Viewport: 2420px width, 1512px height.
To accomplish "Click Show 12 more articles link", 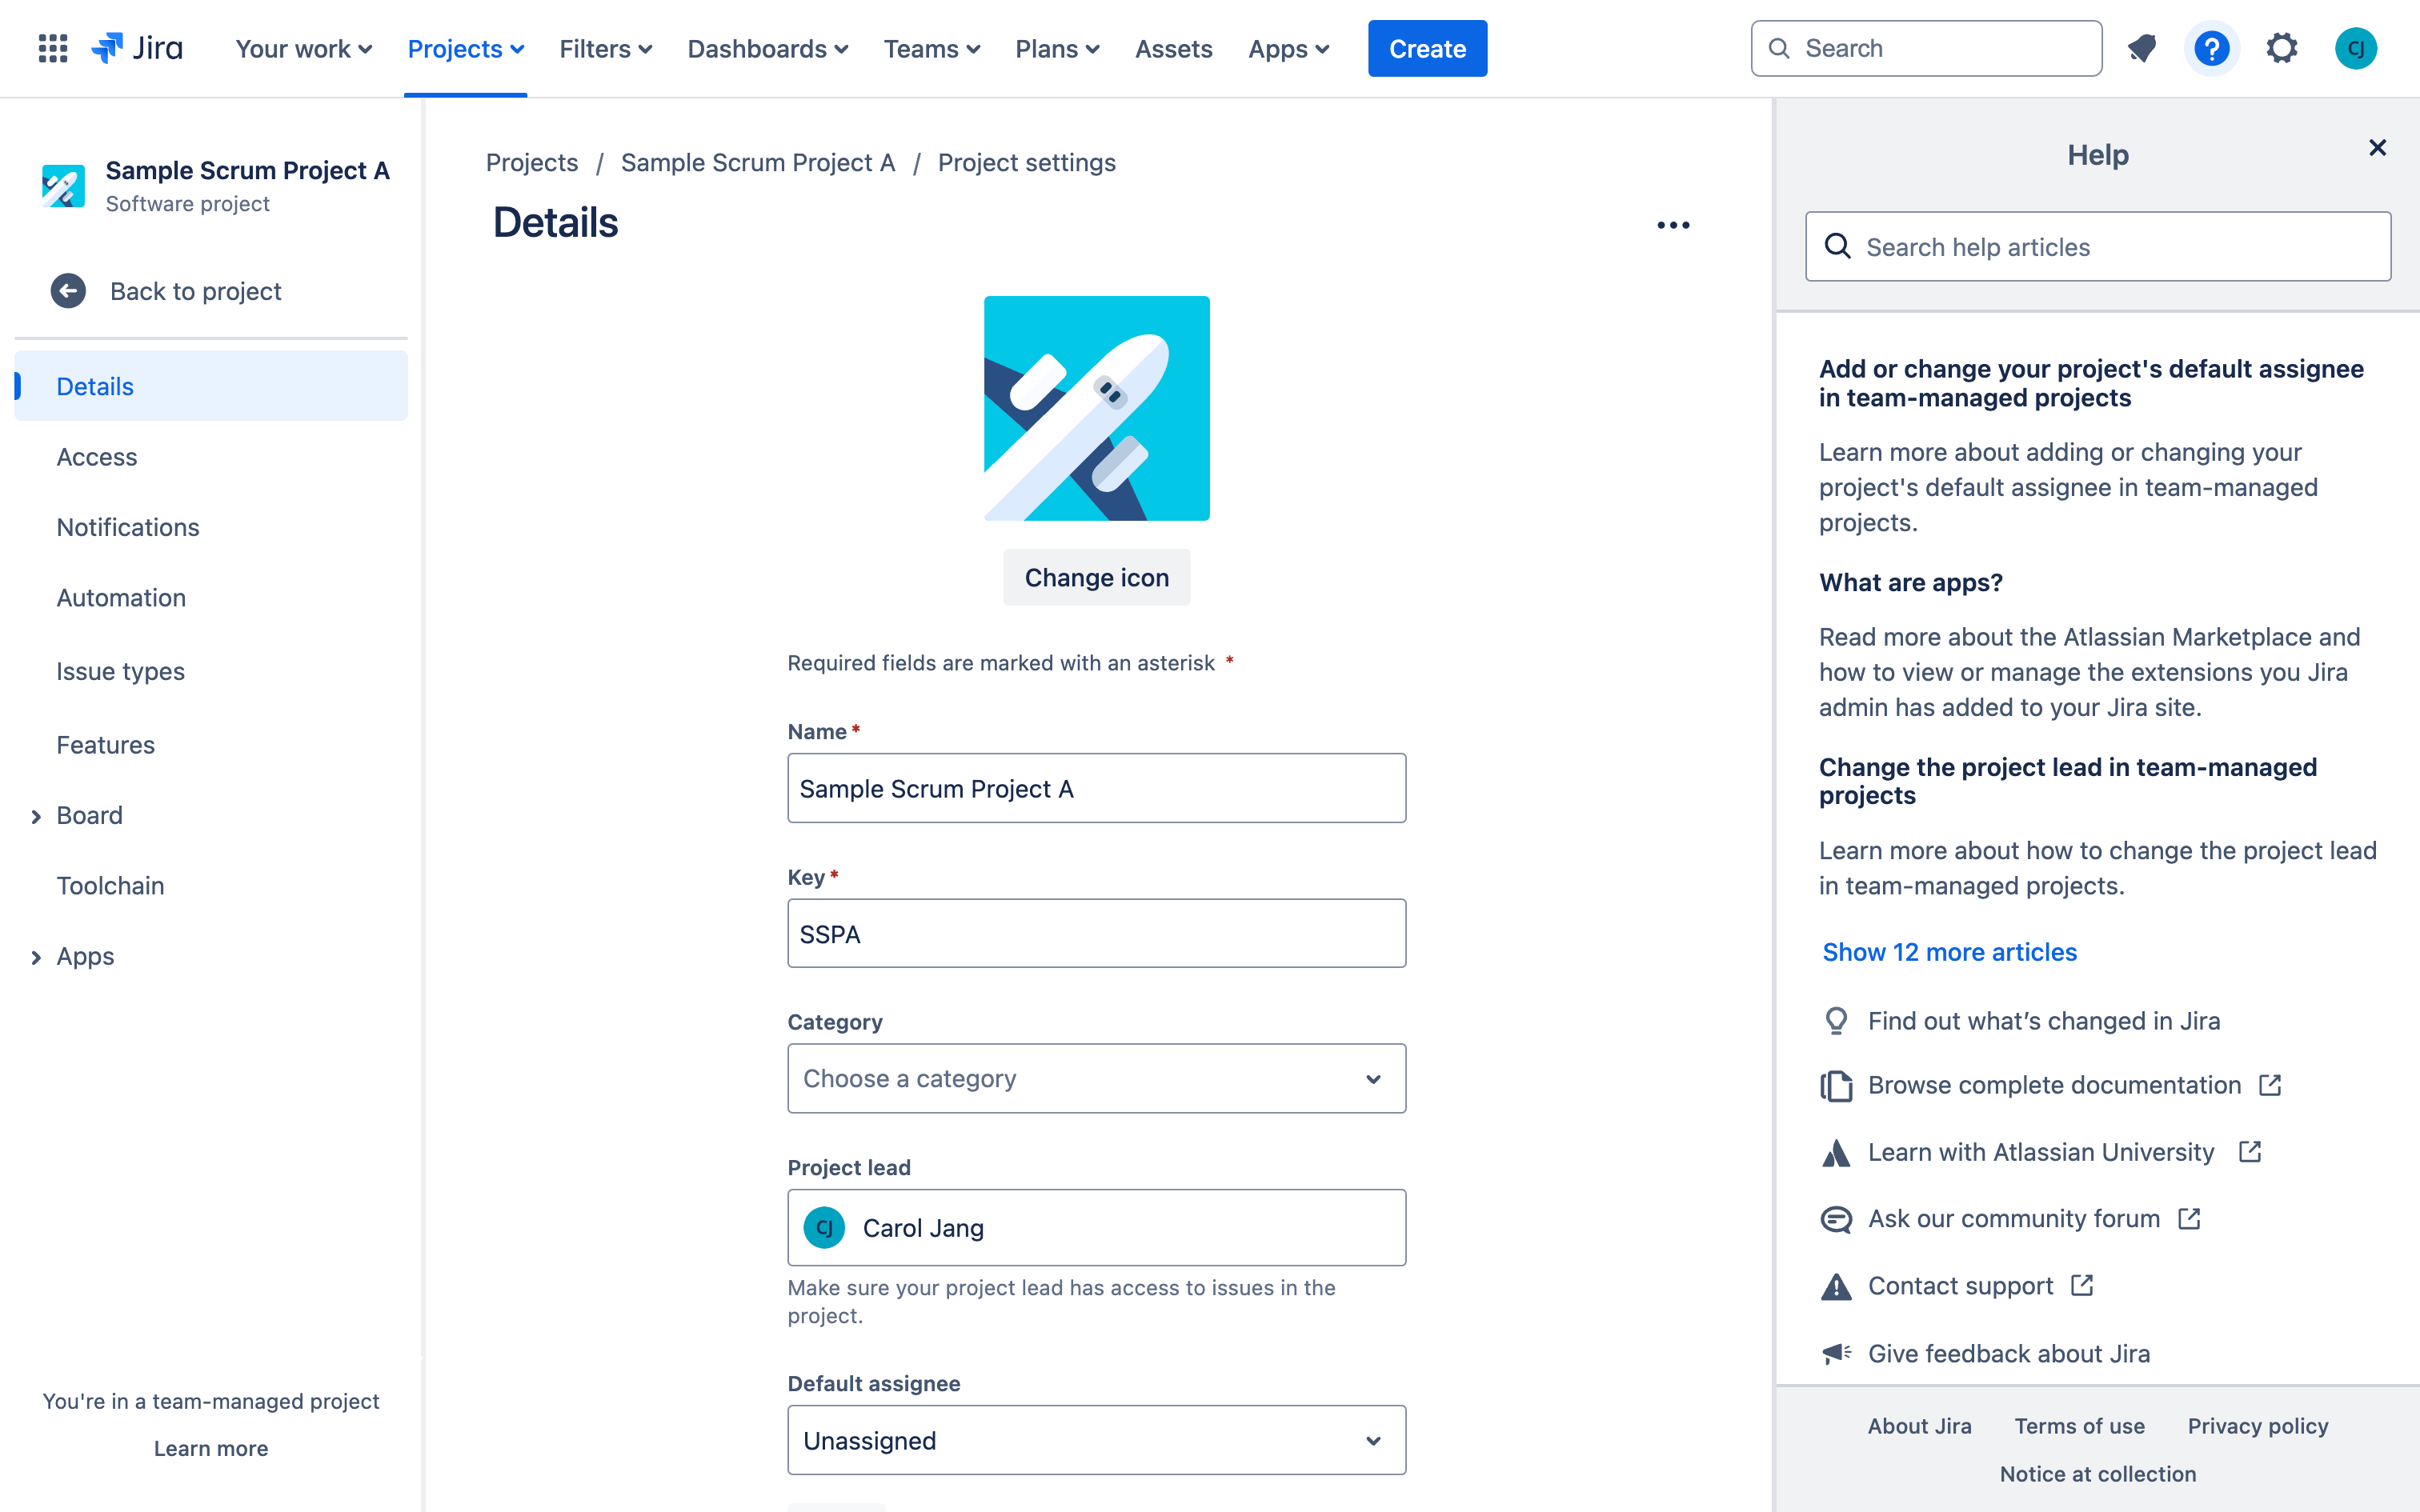I will tap(1949, 951).
